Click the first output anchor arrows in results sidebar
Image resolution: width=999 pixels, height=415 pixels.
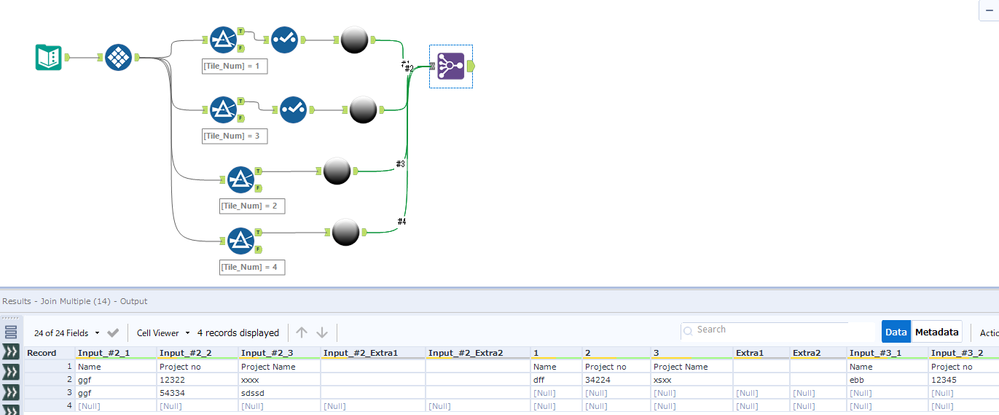(11, 353)
